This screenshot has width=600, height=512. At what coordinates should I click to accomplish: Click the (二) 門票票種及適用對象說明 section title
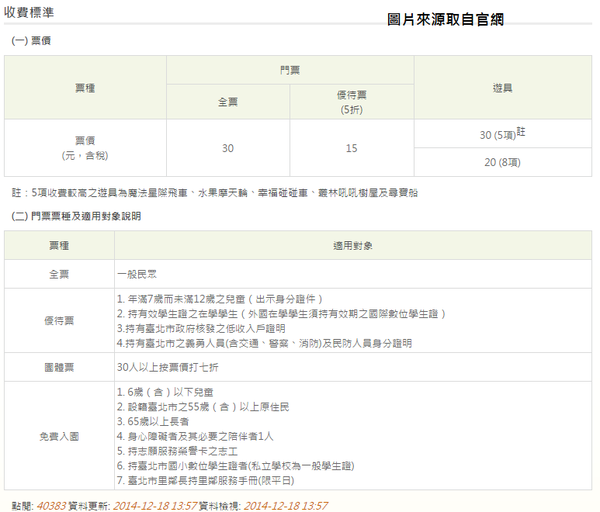pyautogui.click(x=76, y=215)
